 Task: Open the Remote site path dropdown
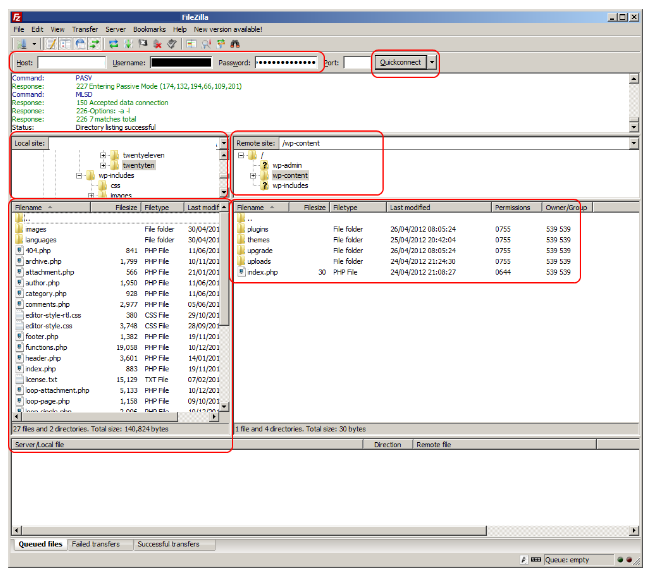point(634,144)
